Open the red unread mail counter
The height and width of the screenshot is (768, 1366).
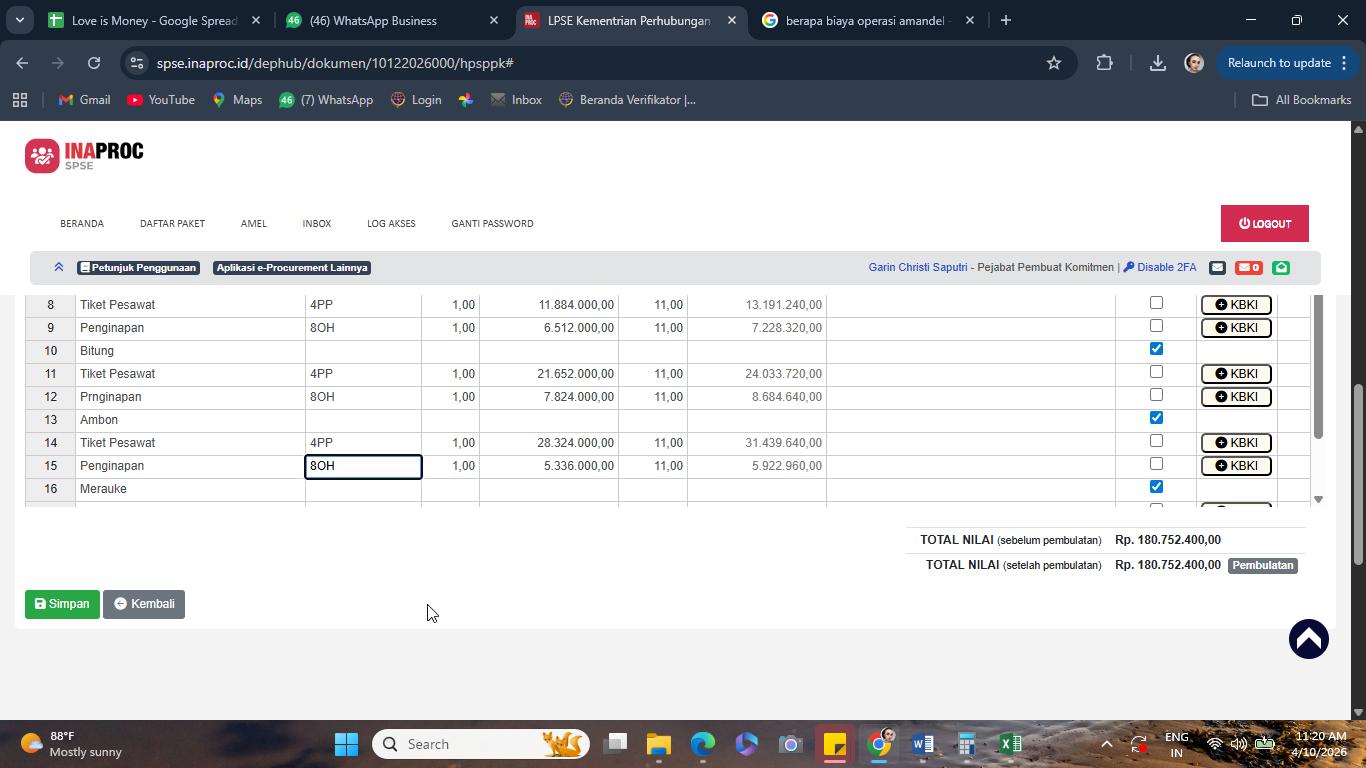click(x=1248, y=267)
